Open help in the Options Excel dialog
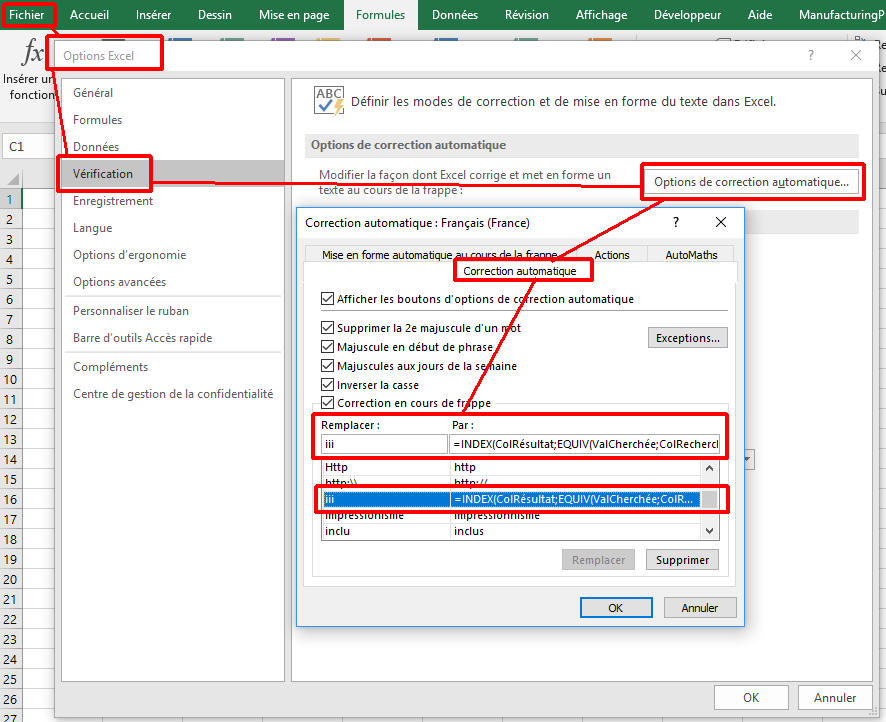This screenshot has width=886, height=722. coord(811,55)
